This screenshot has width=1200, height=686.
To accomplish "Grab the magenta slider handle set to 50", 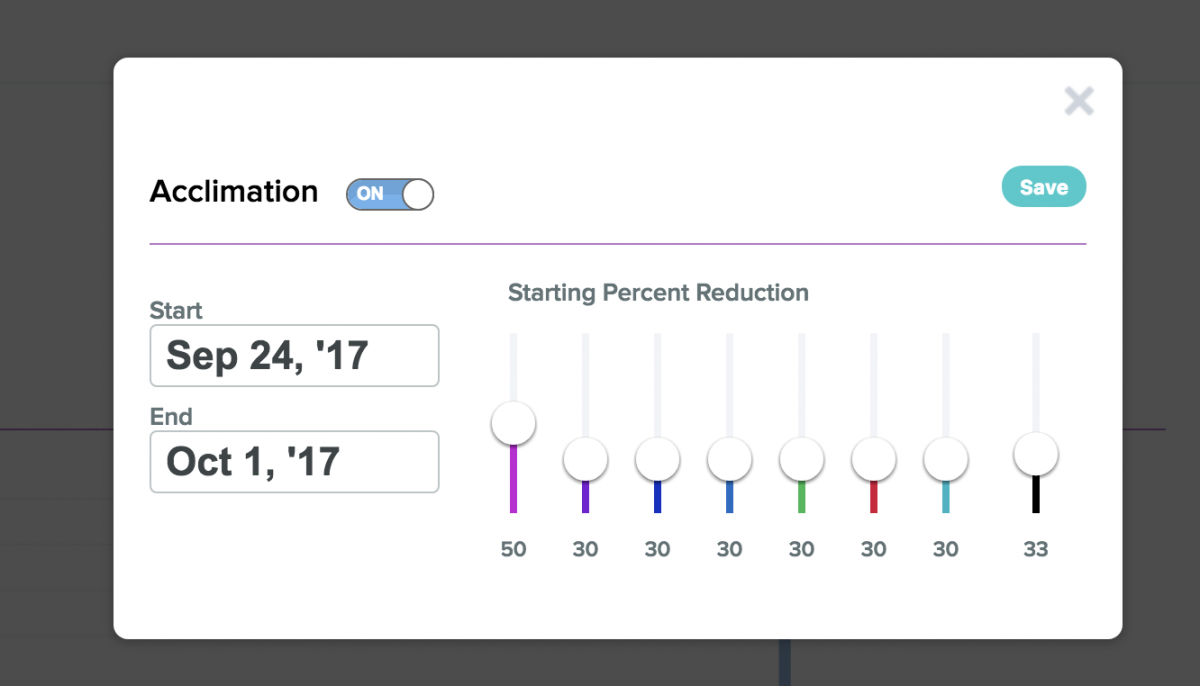I will [x=513, y=423].
